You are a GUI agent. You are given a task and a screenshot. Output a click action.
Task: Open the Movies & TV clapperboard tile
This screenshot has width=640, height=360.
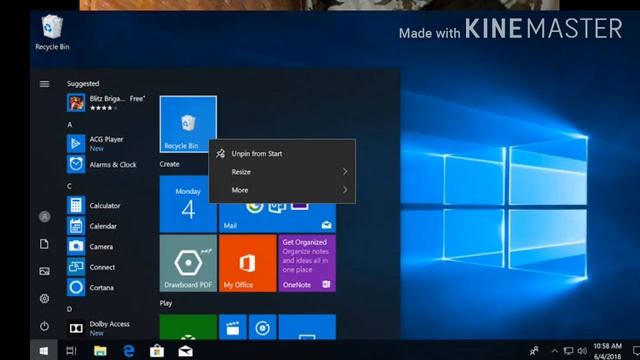tap(233, 327)
